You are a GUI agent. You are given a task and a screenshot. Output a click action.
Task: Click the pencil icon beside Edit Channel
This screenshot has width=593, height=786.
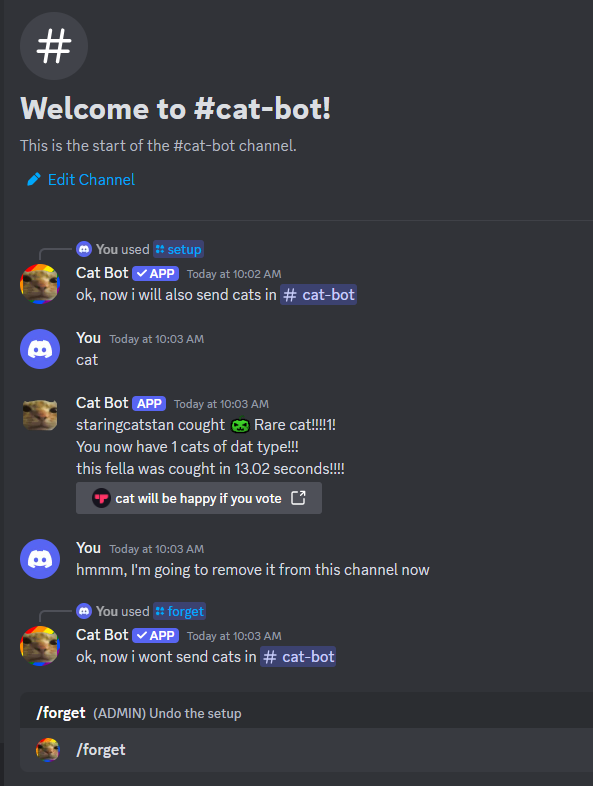(x=34, y=179)
